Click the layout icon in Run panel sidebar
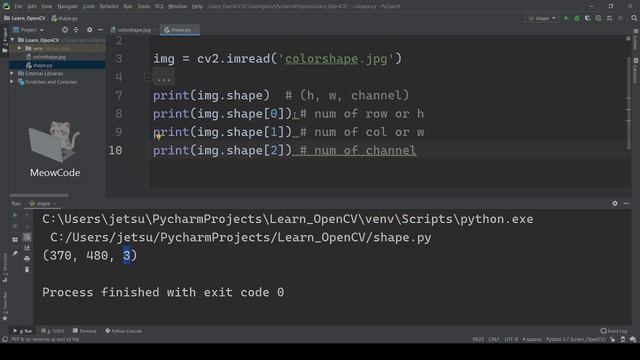The width and height of the screenshot is (640, 360). [15, 240]
